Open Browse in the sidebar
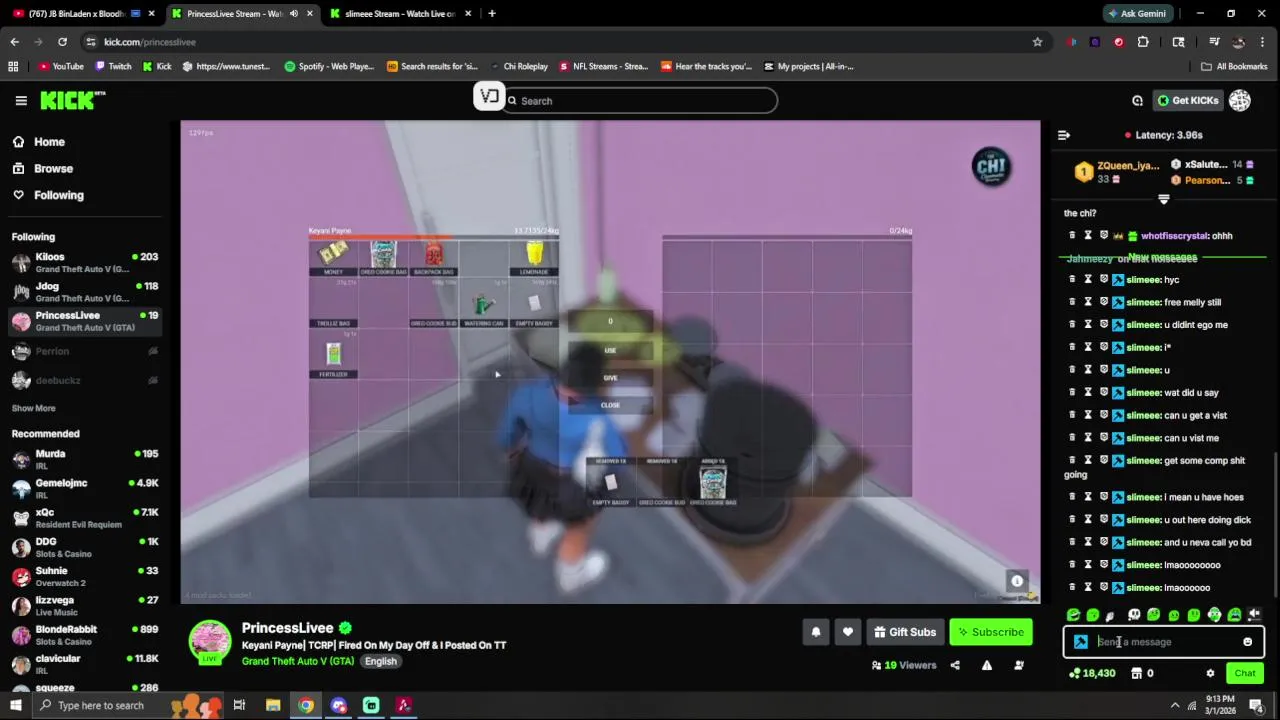The height and width of the screenshot is (720, 1280). [53, 168]
